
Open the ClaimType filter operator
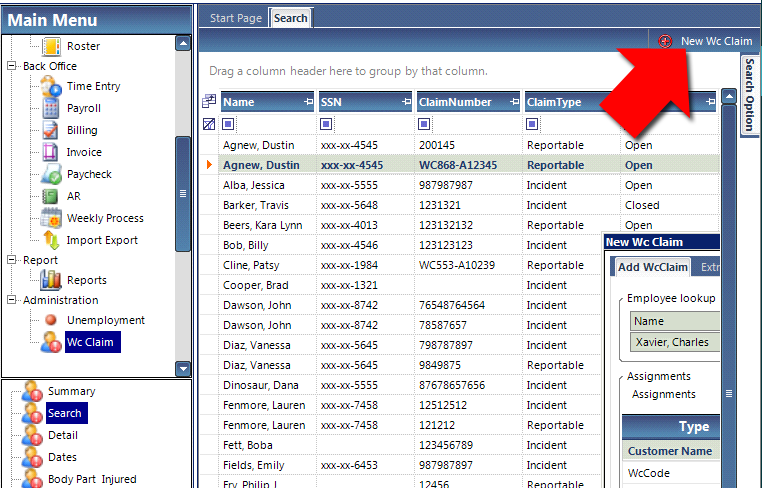532,124
